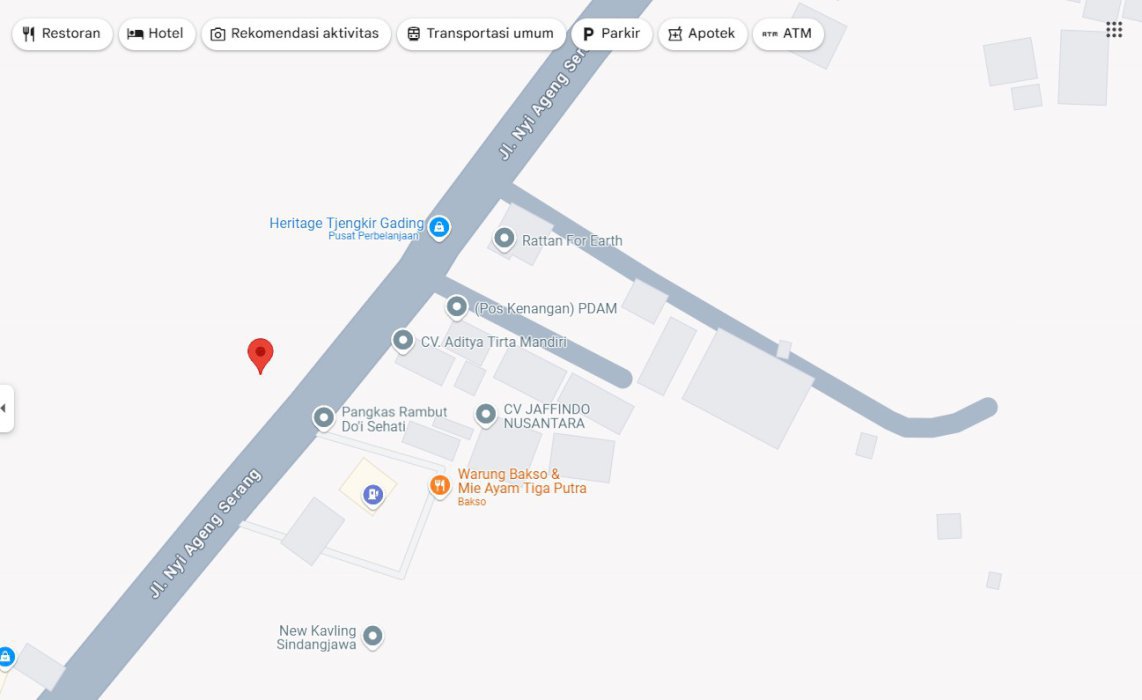The height and width of the screenshot is (700, 1142).
Task: Click the purple gas station marker
Action: (x=373, y=495)
